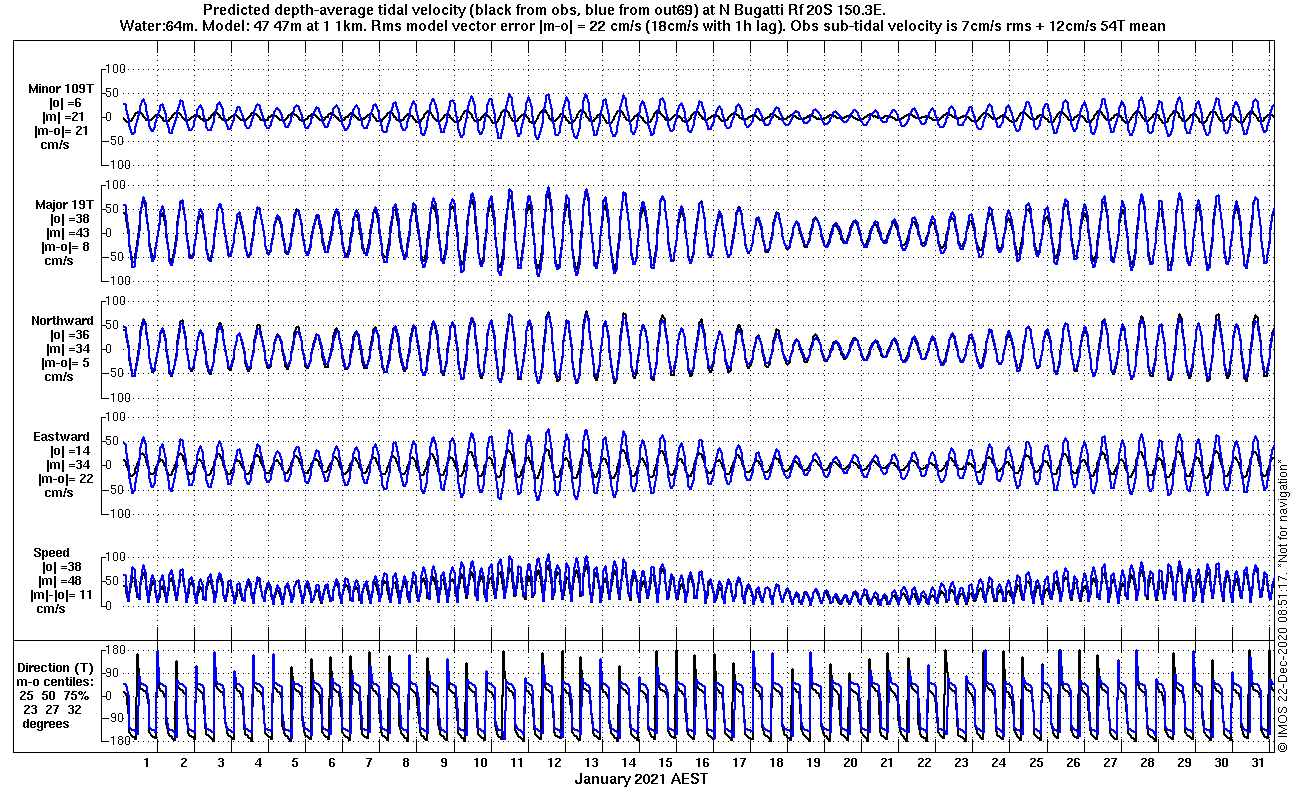The image size is (1300, 800).
Task: Click the '|o| =38' value in Major panel
Action: (70, 219)
